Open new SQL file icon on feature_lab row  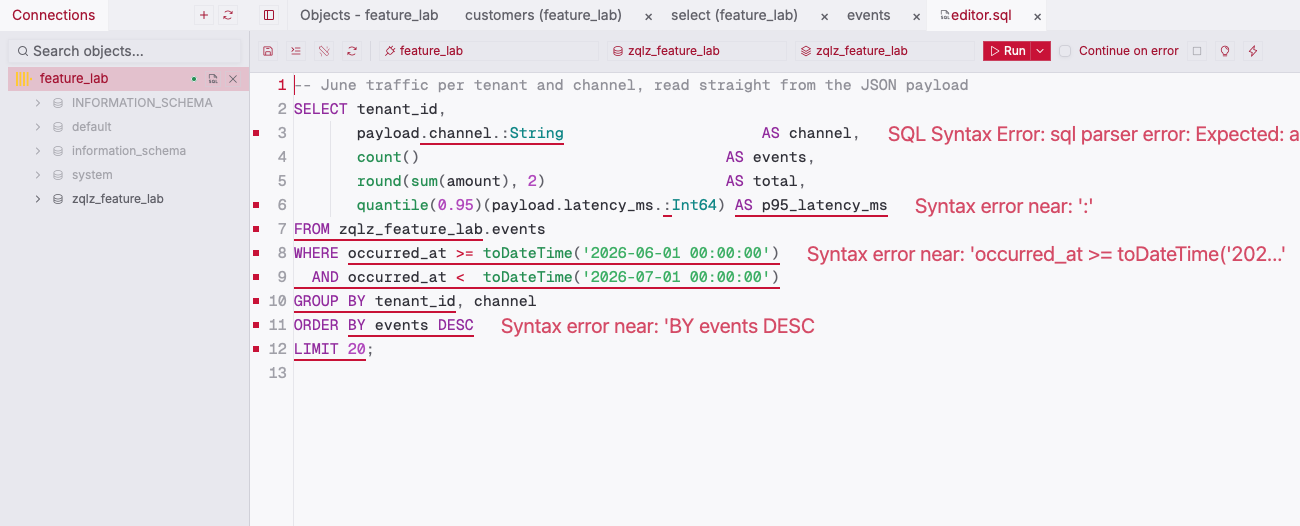[x=213, y=79]
